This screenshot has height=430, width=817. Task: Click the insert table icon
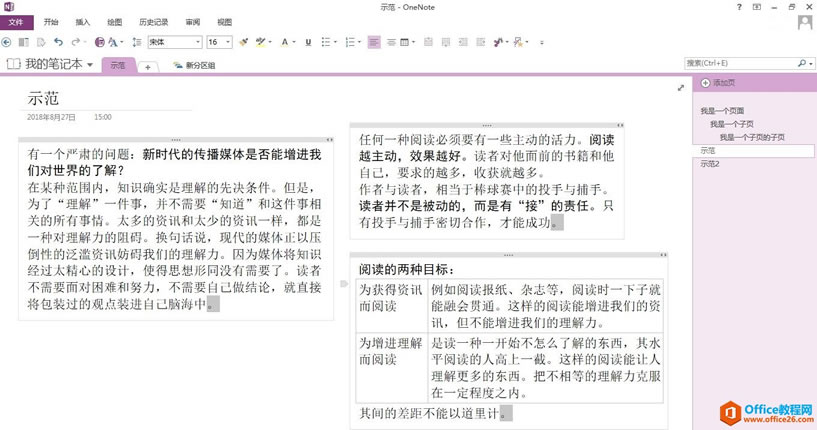[404, 42]
